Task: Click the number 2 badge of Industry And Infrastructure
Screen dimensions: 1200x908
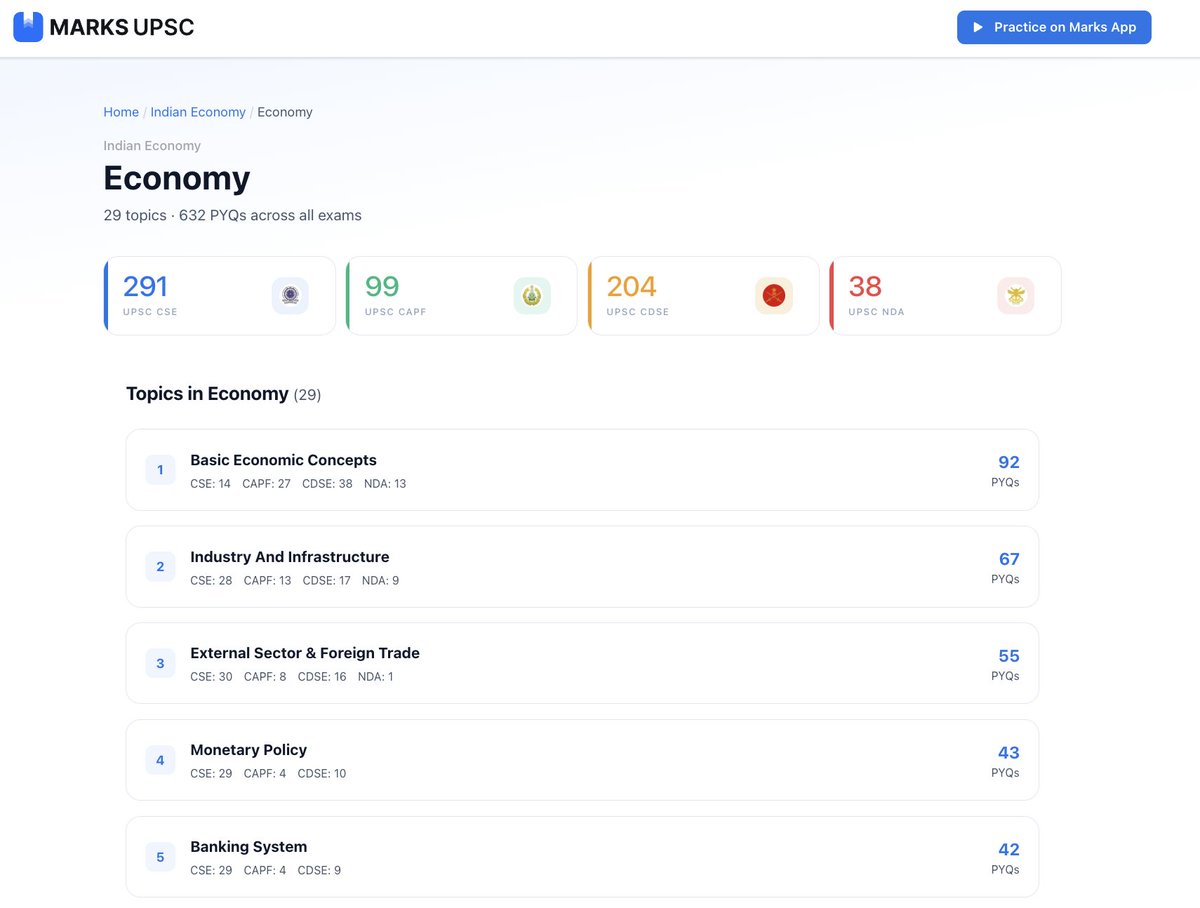Action: [x=160, y=567]
